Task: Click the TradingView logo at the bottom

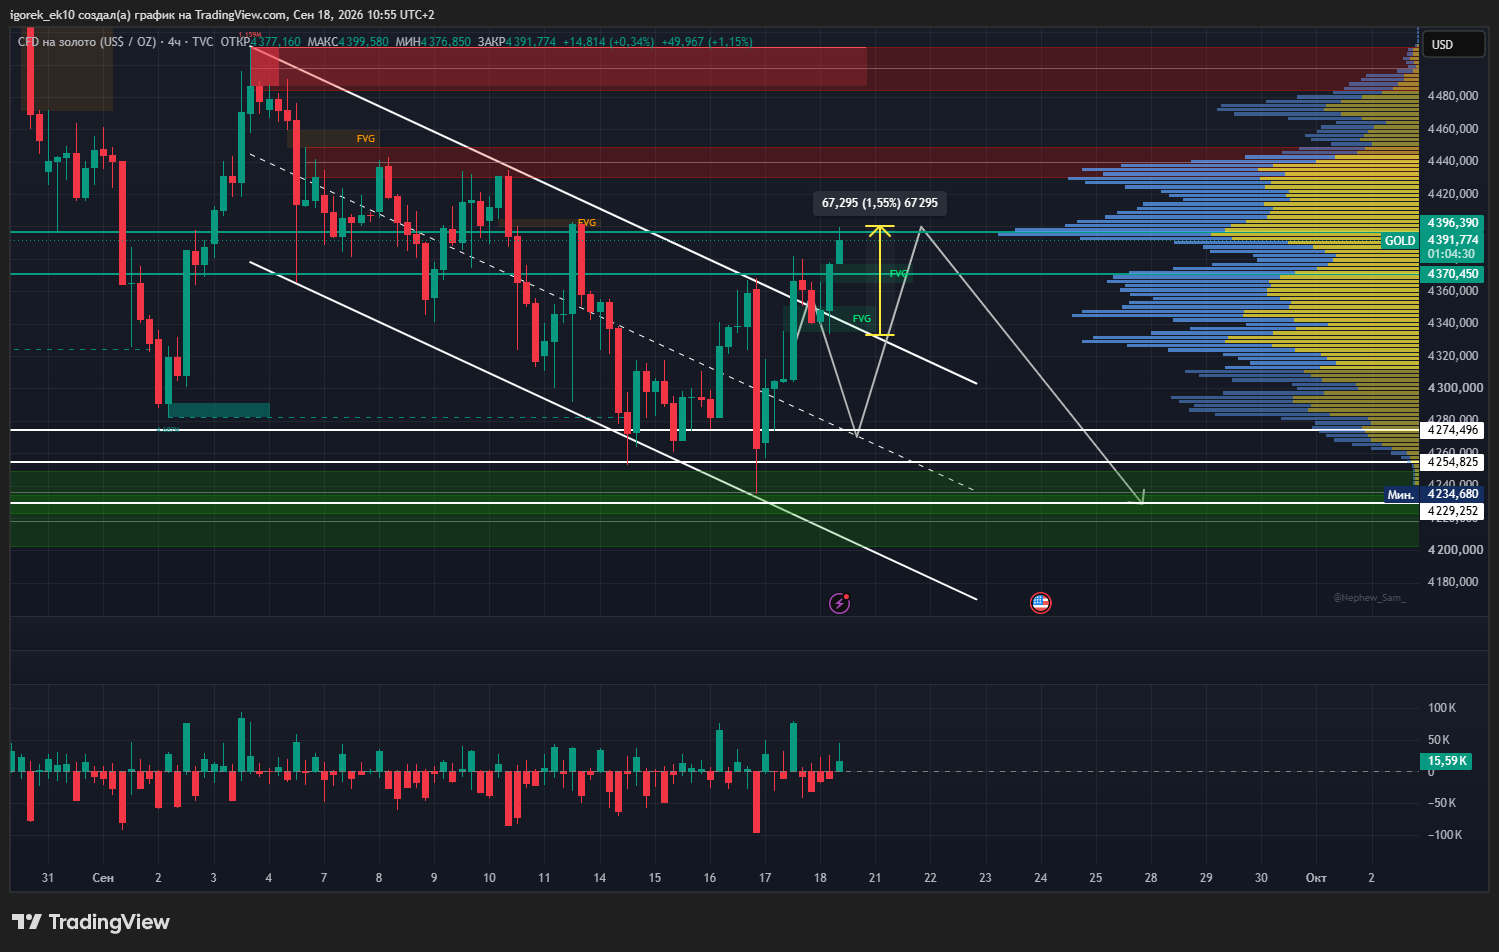Action: click(x=91, y=922)
